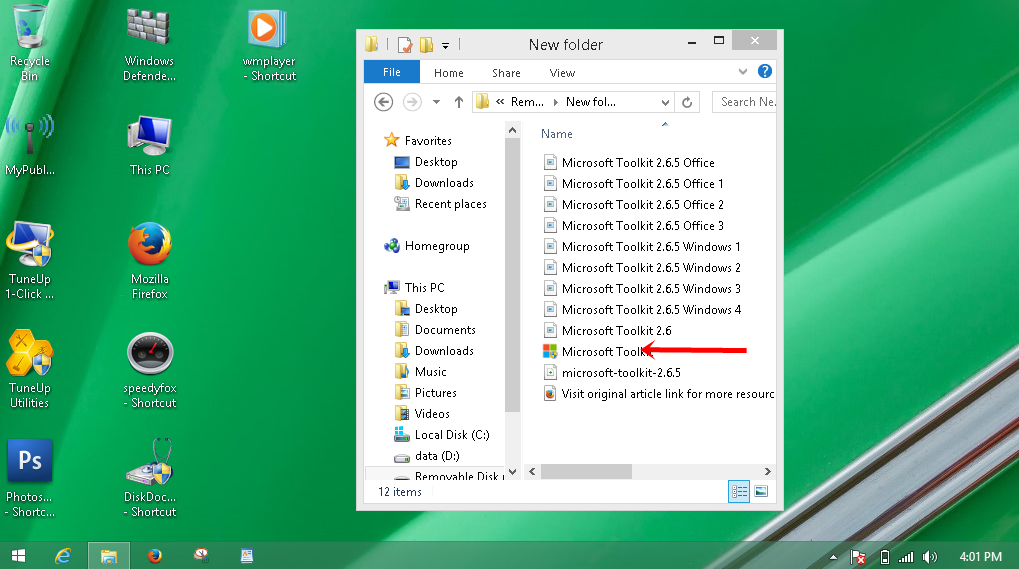Click the Properties quick access icon
Viewport: 1019px width, 569px height.
point(405,45)
